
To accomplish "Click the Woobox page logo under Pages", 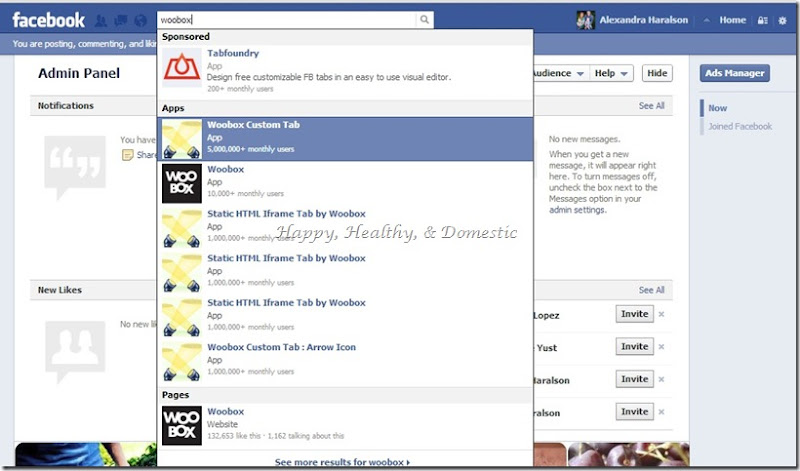I will click(182, 426).
